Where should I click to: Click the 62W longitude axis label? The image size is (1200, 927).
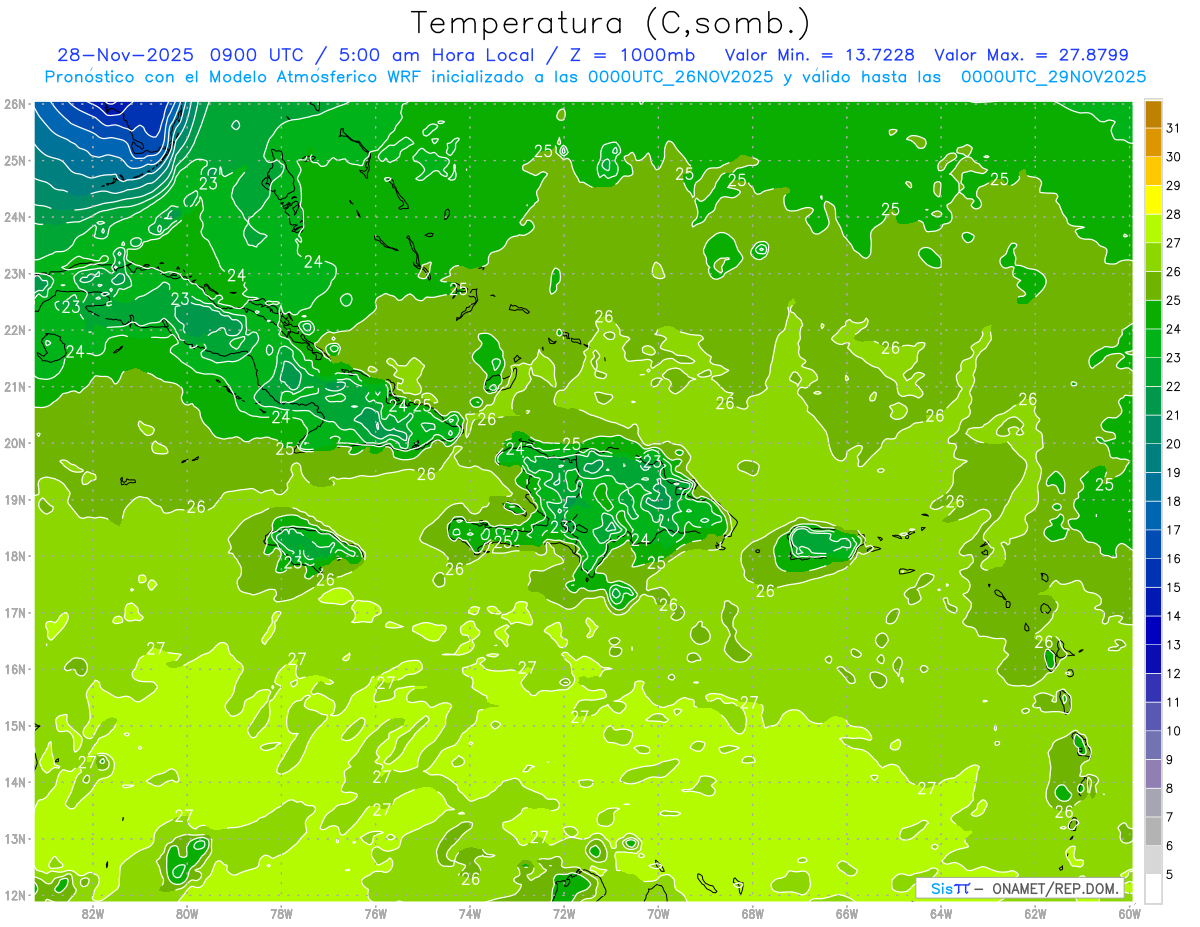(1035, 912)
